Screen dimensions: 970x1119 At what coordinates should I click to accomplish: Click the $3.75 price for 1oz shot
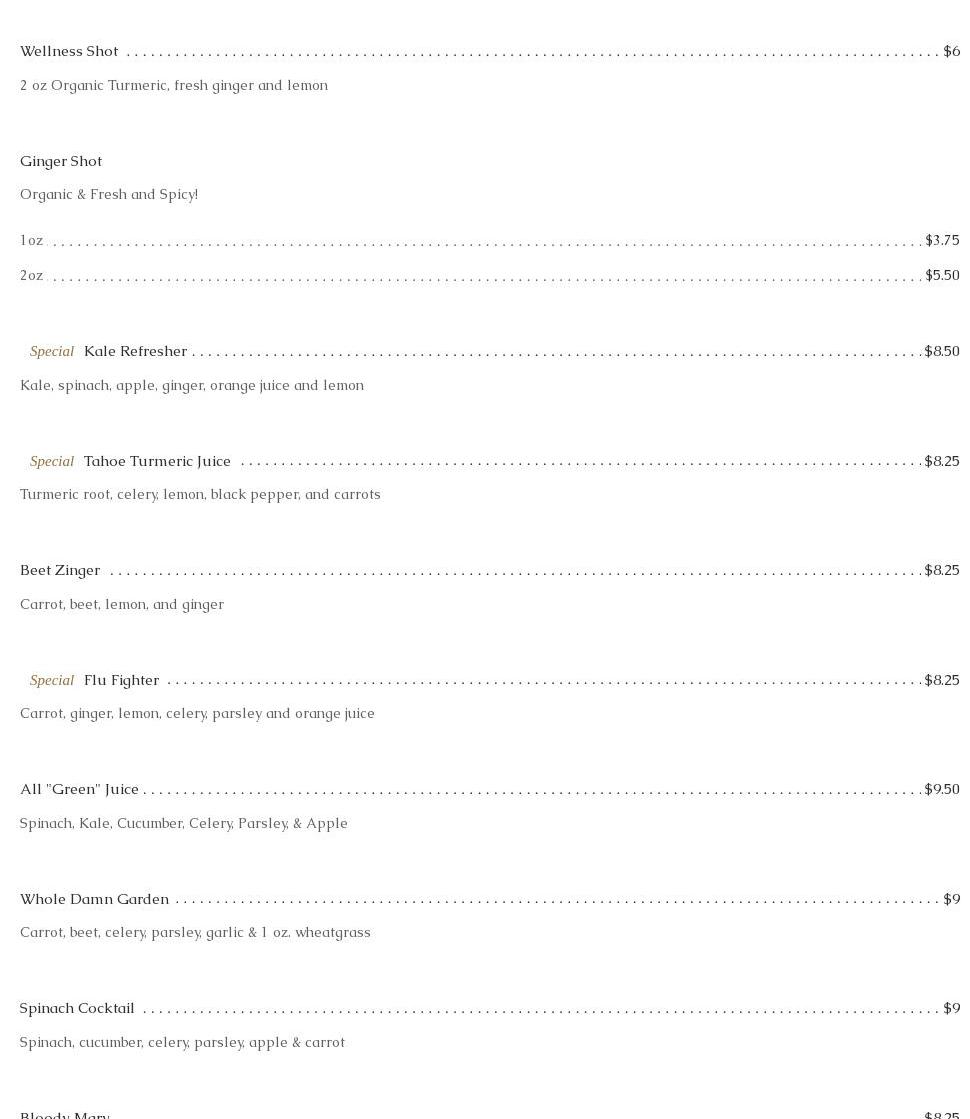click(942, 240)
